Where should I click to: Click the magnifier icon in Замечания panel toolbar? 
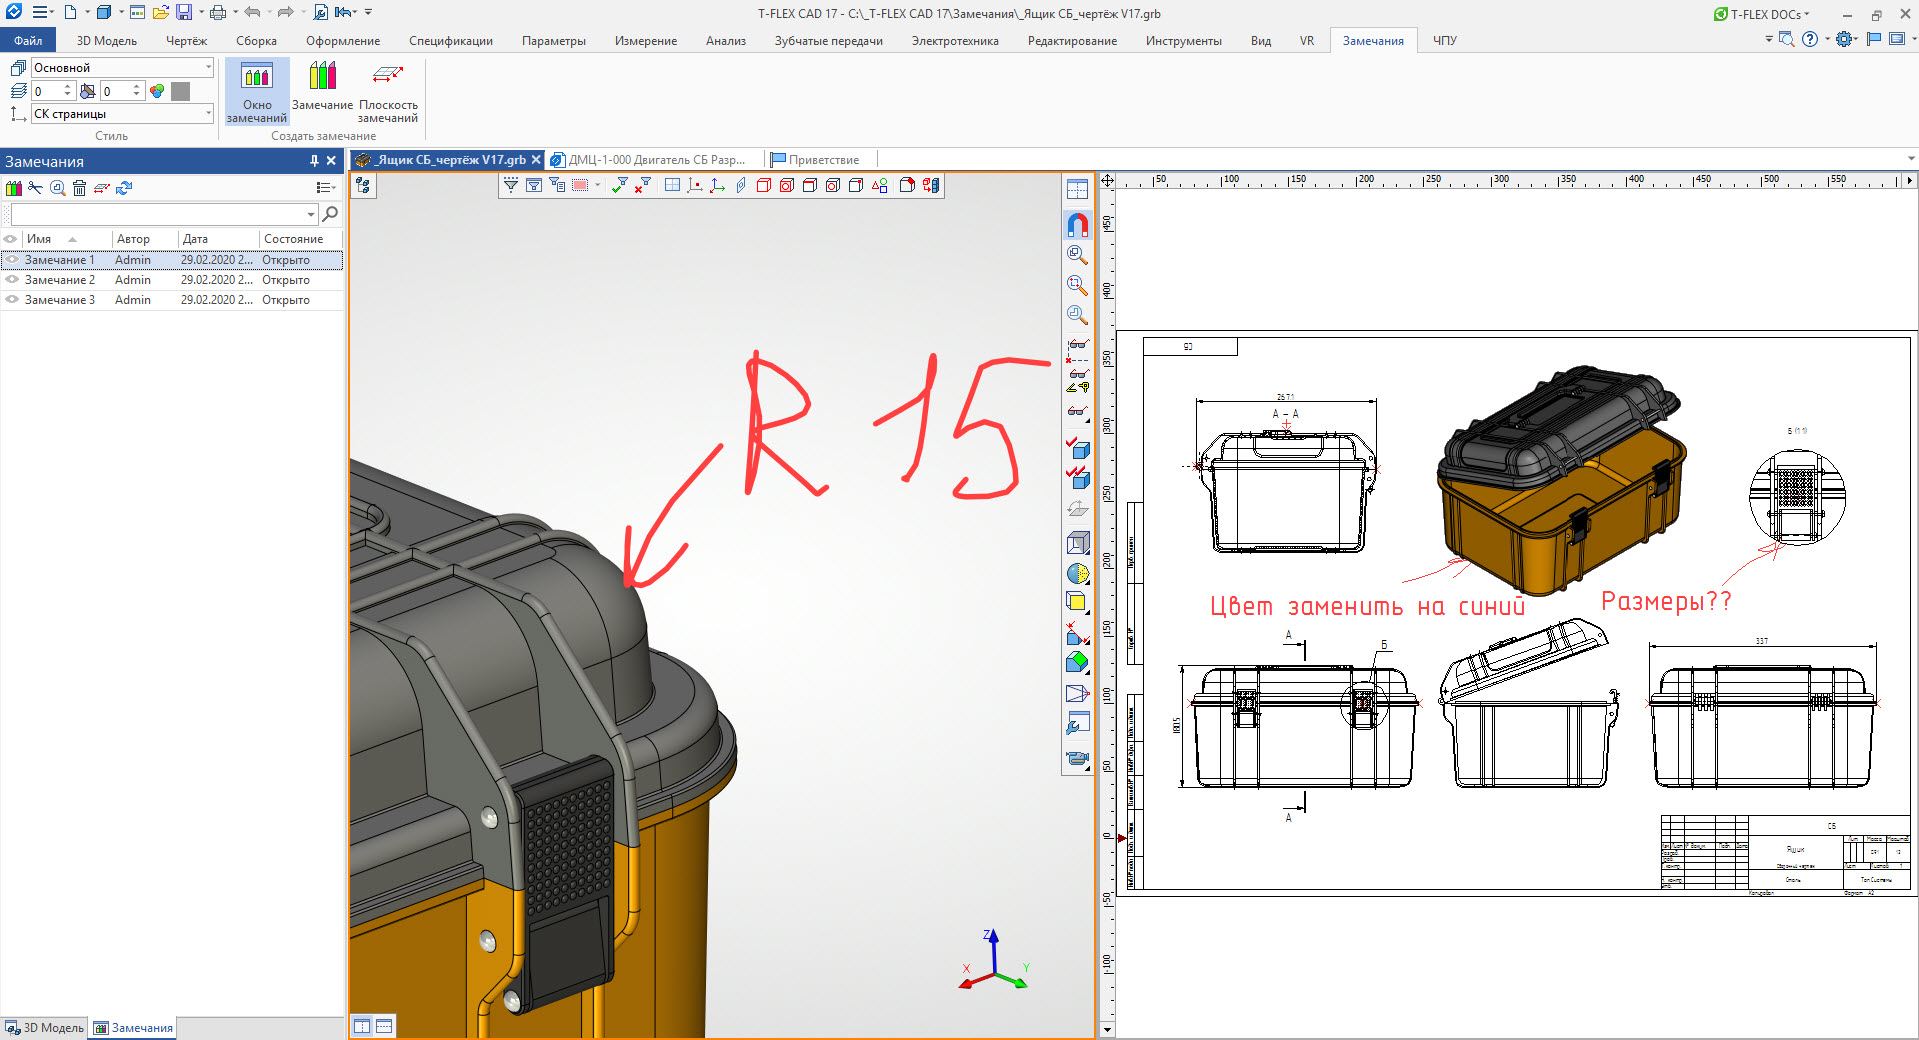coord(57,188)
